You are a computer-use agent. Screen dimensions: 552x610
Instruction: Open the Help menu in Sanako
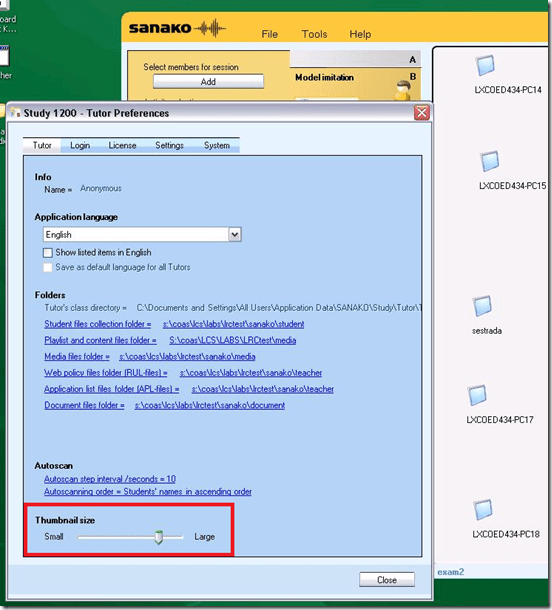click(360, 34)
